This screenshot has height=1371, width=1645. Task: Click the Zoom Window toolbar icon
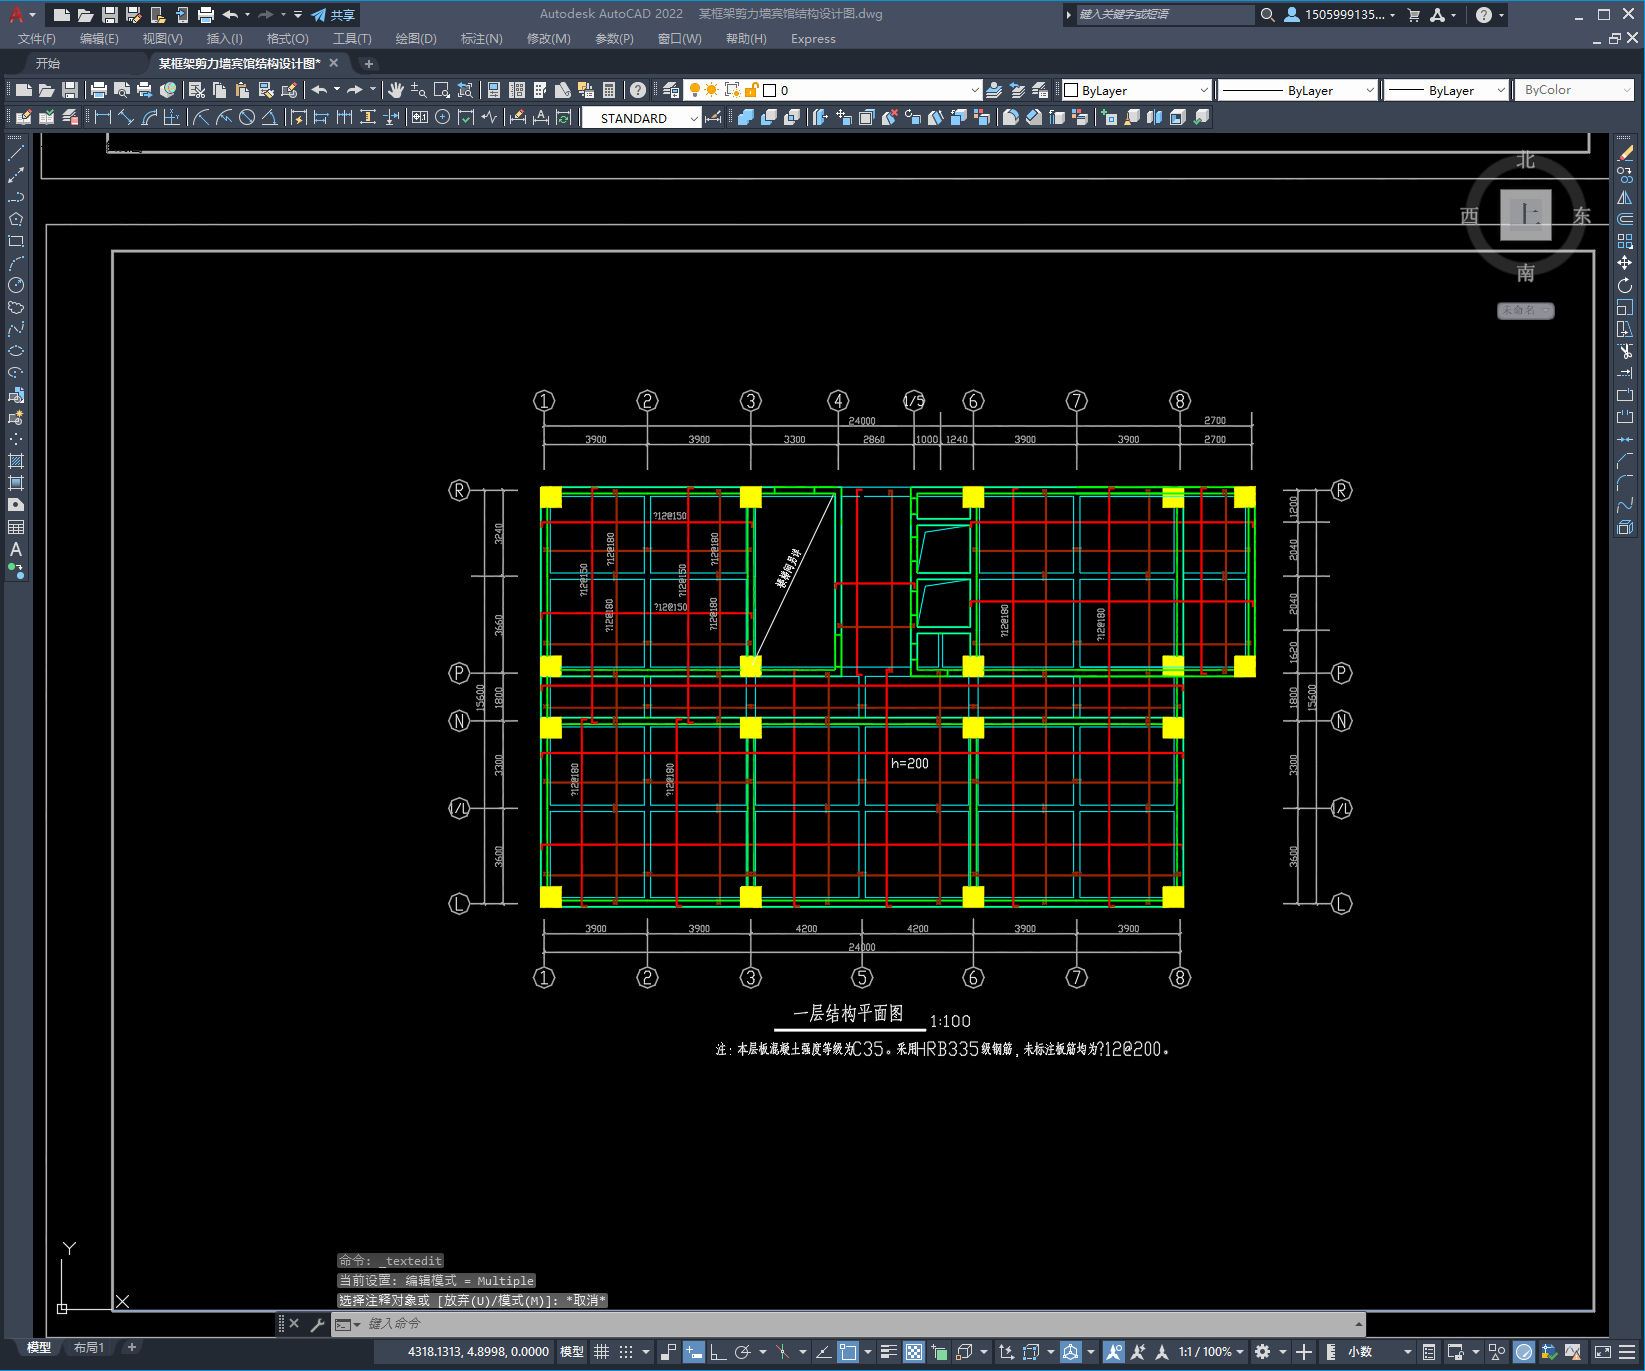click(x=441, y=90)
